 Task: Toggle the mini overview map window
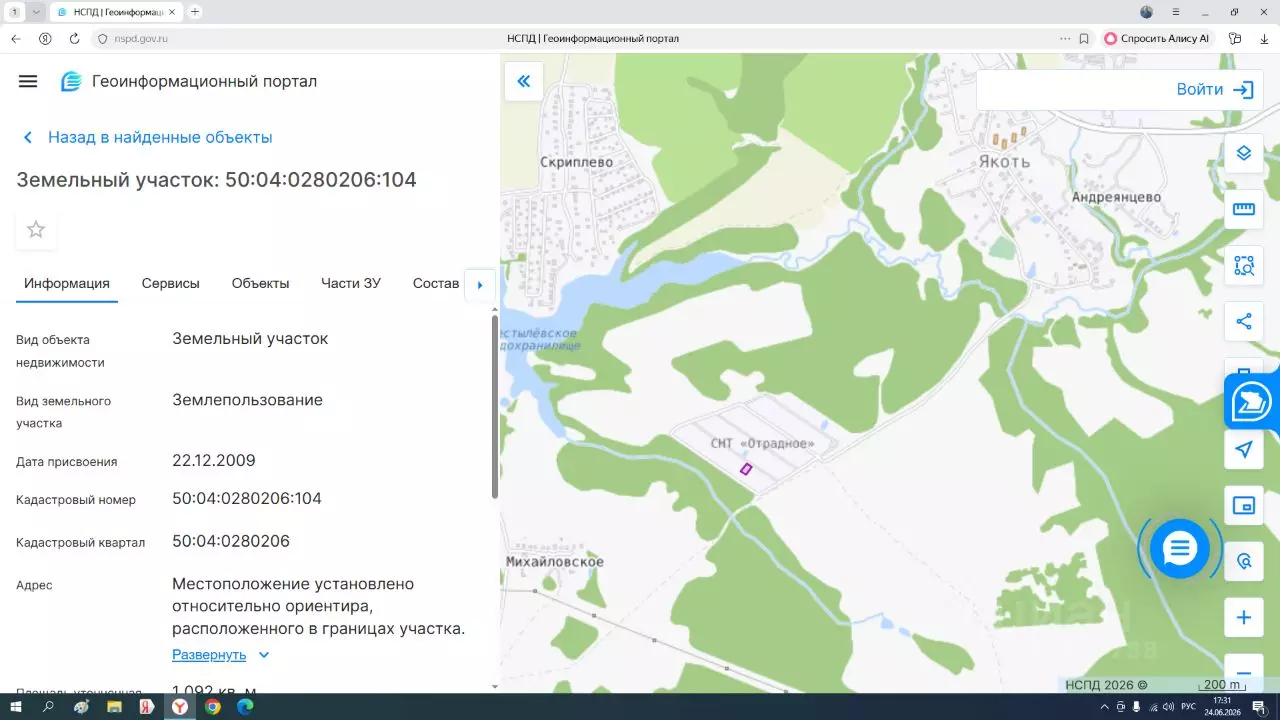pos(1244,505)
